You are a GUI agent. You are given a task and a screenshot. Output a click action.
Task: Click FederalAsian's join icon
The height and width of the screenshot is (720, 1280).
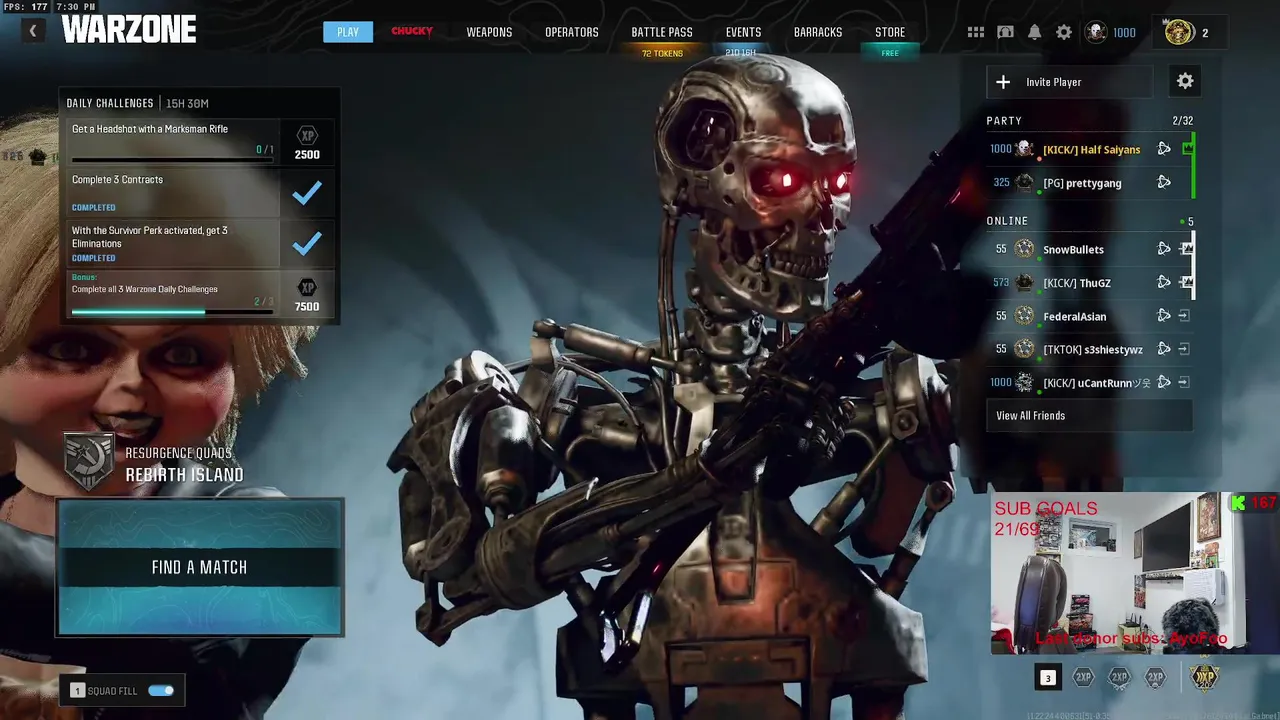pyautogui.click(x=1184, y=316)
